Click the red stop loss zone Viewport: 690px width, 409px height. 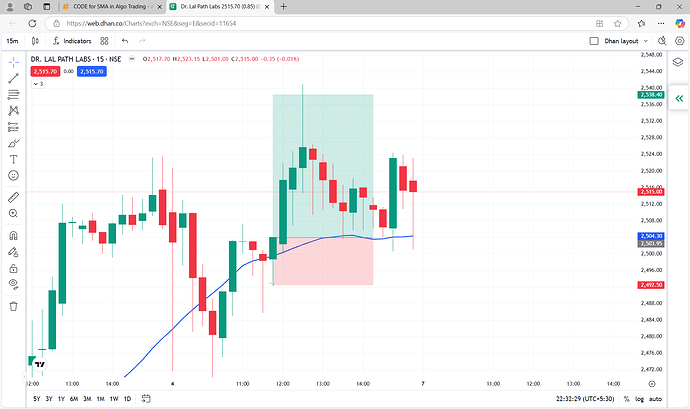[323, 262]
